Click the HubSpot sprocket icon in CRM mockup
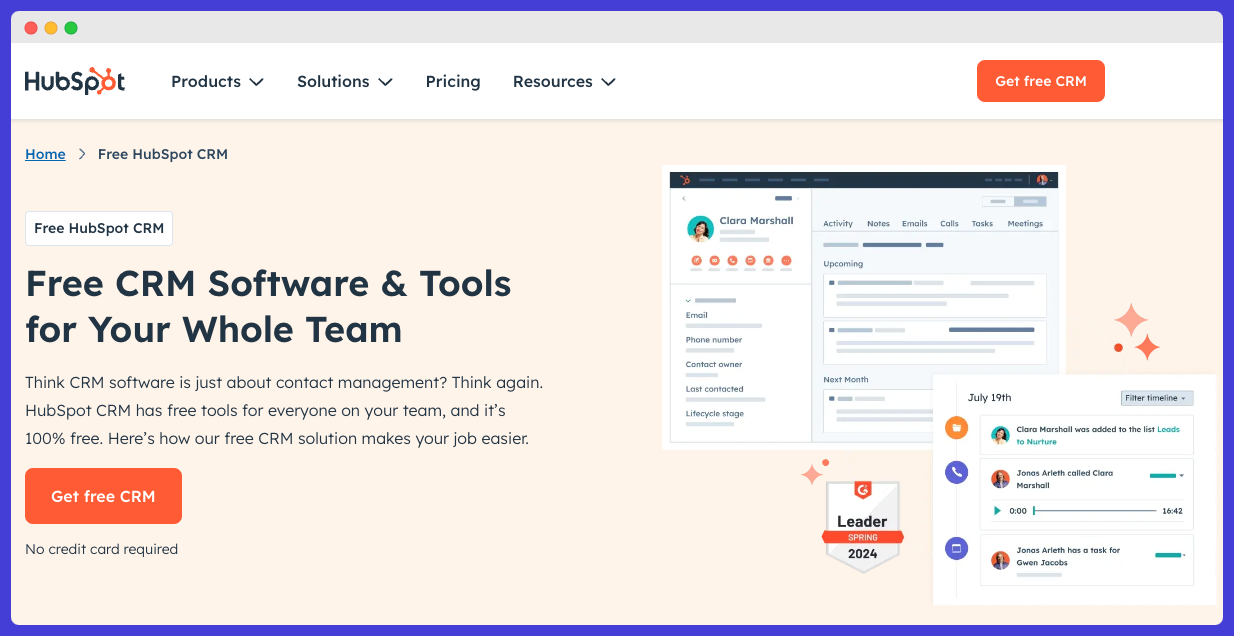The image size is (1234, 636). pyautogui.click(x=685, y=180)
